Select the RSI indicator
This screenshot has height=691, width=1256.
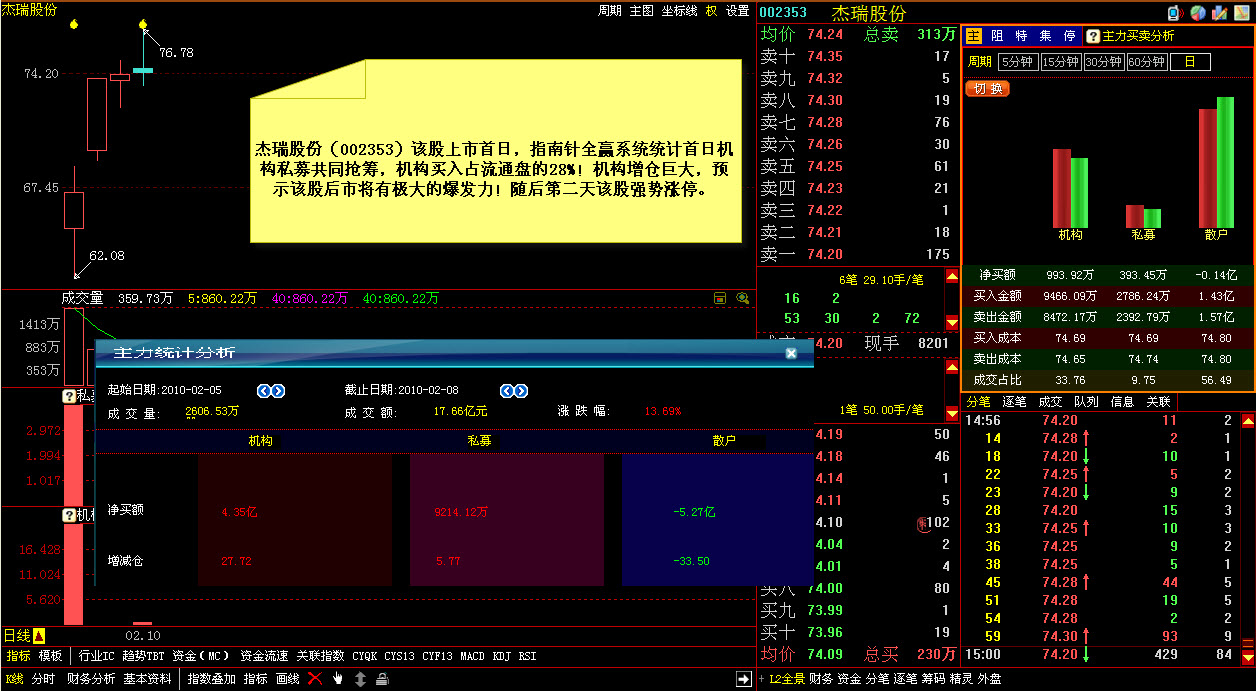tap(527, 657)
